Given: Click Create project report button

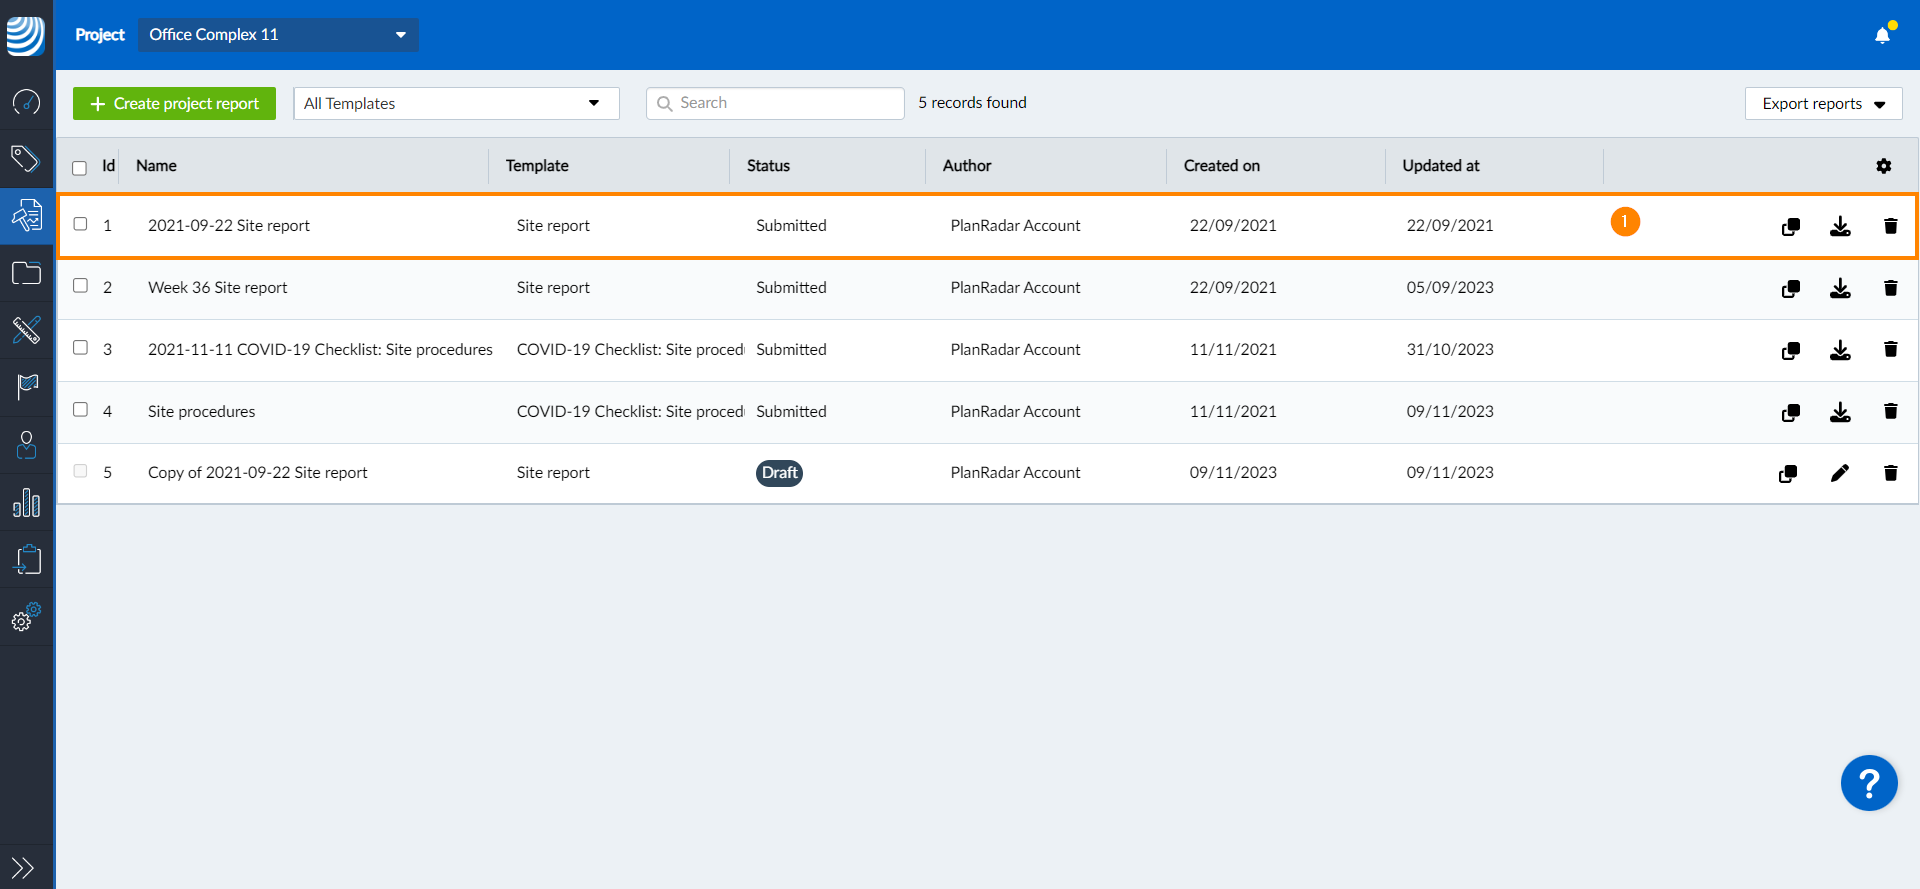Looking at the screenshot, I should click(174, 104).
